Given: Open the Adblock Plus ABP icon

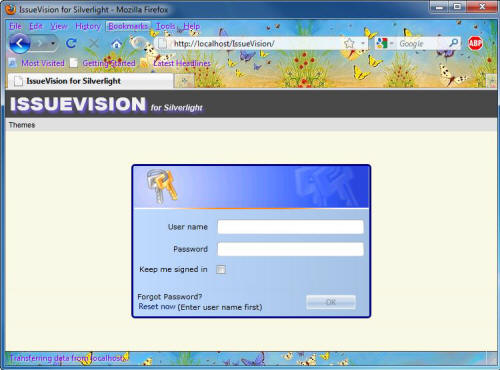Looking at the screenshot, I should click(x=475, y=43).
